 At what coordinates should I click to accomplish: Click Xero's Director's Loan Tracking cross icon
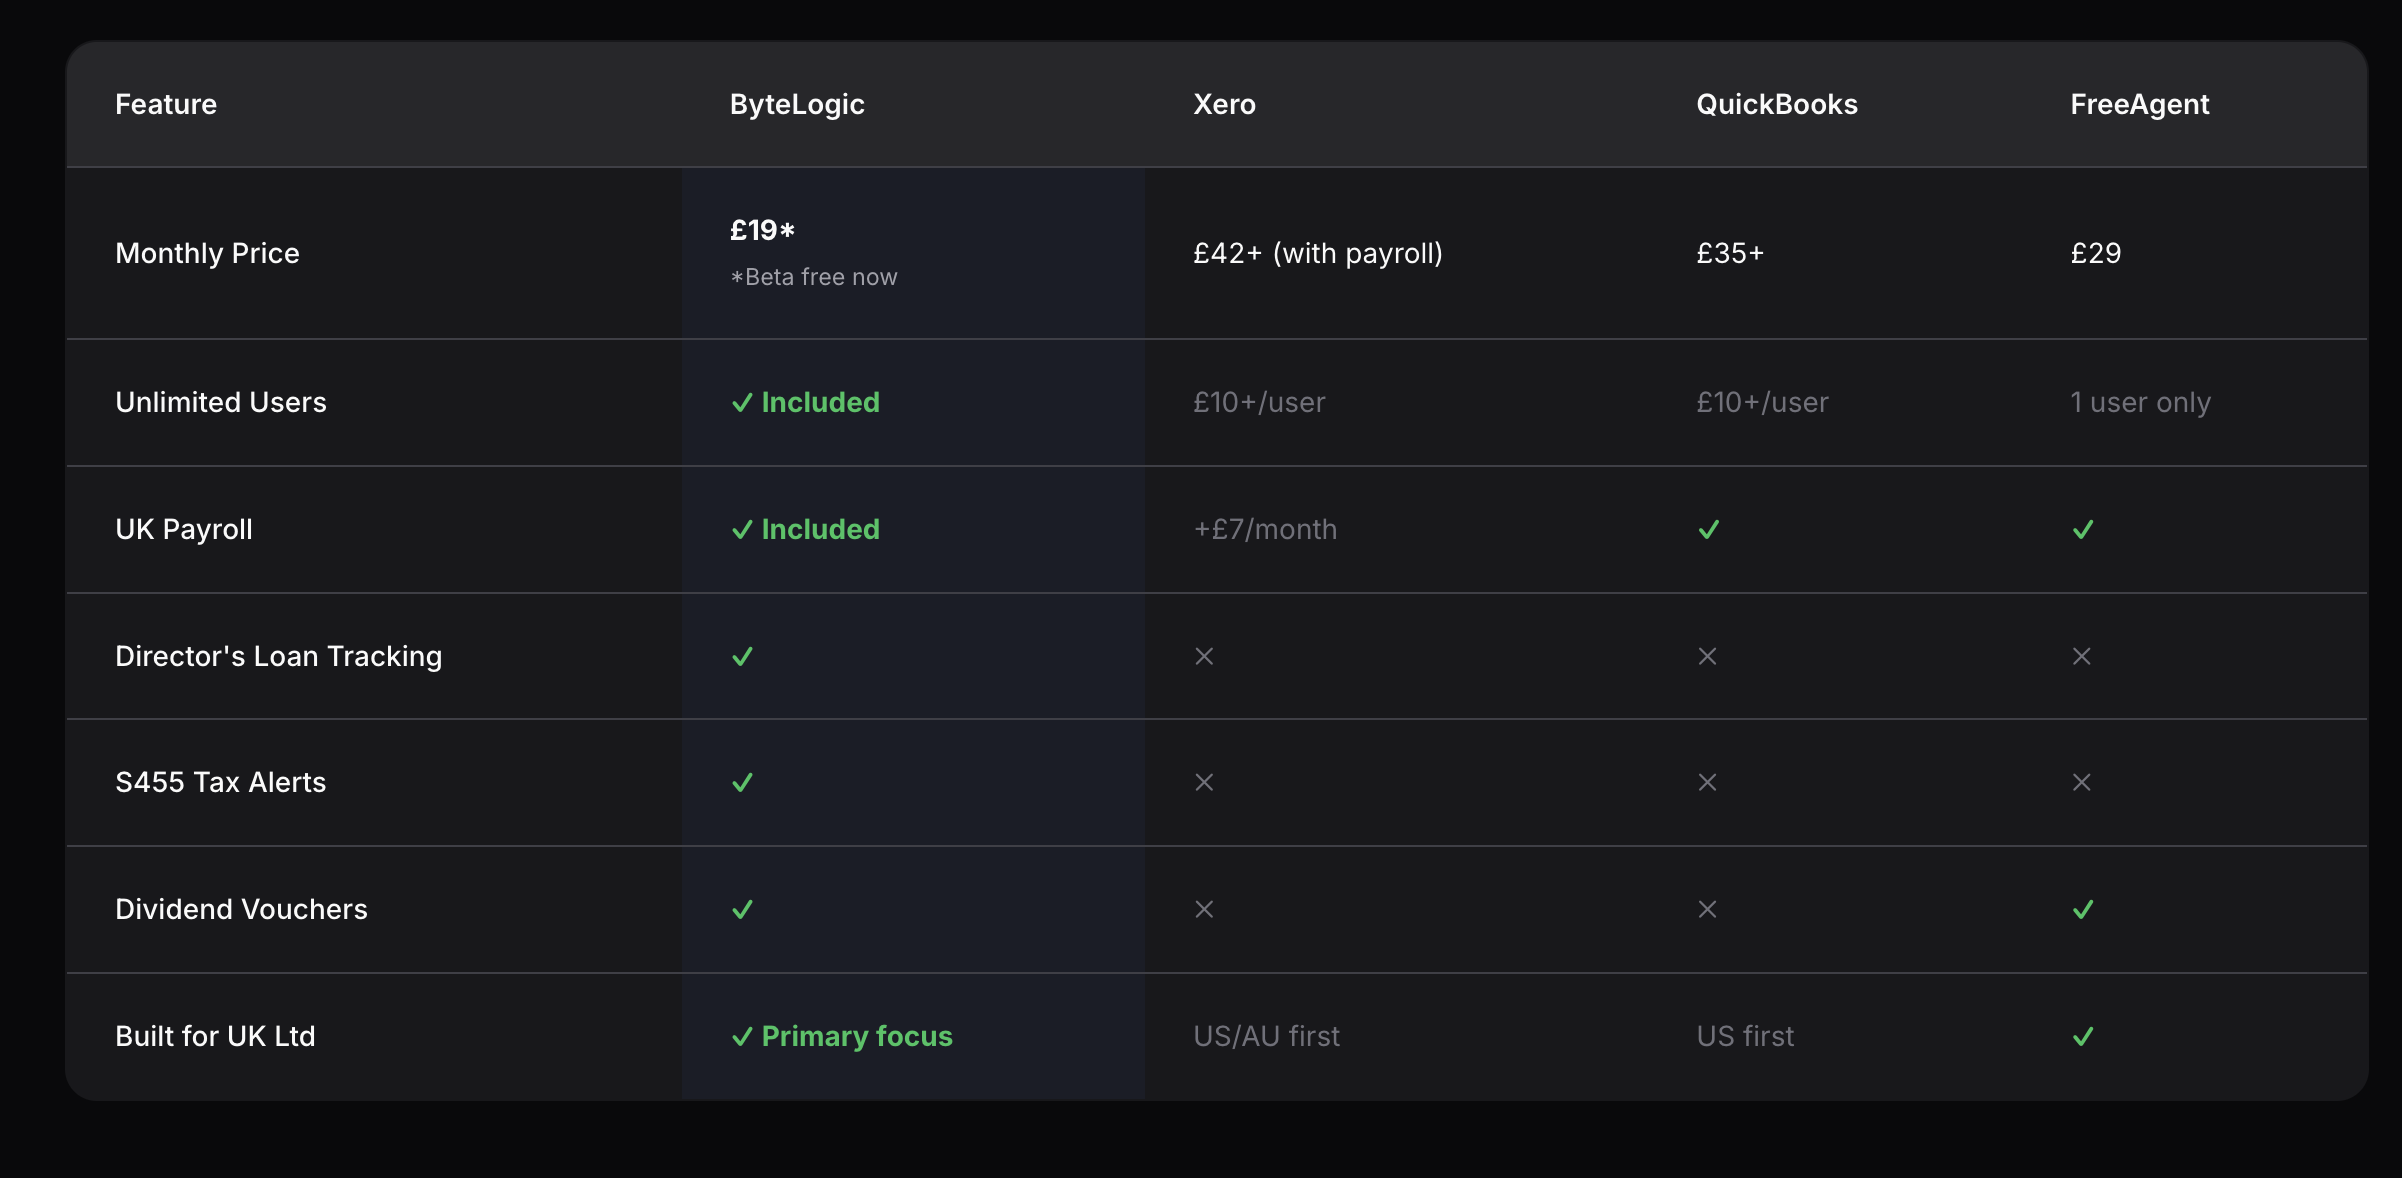(1204, 656)
